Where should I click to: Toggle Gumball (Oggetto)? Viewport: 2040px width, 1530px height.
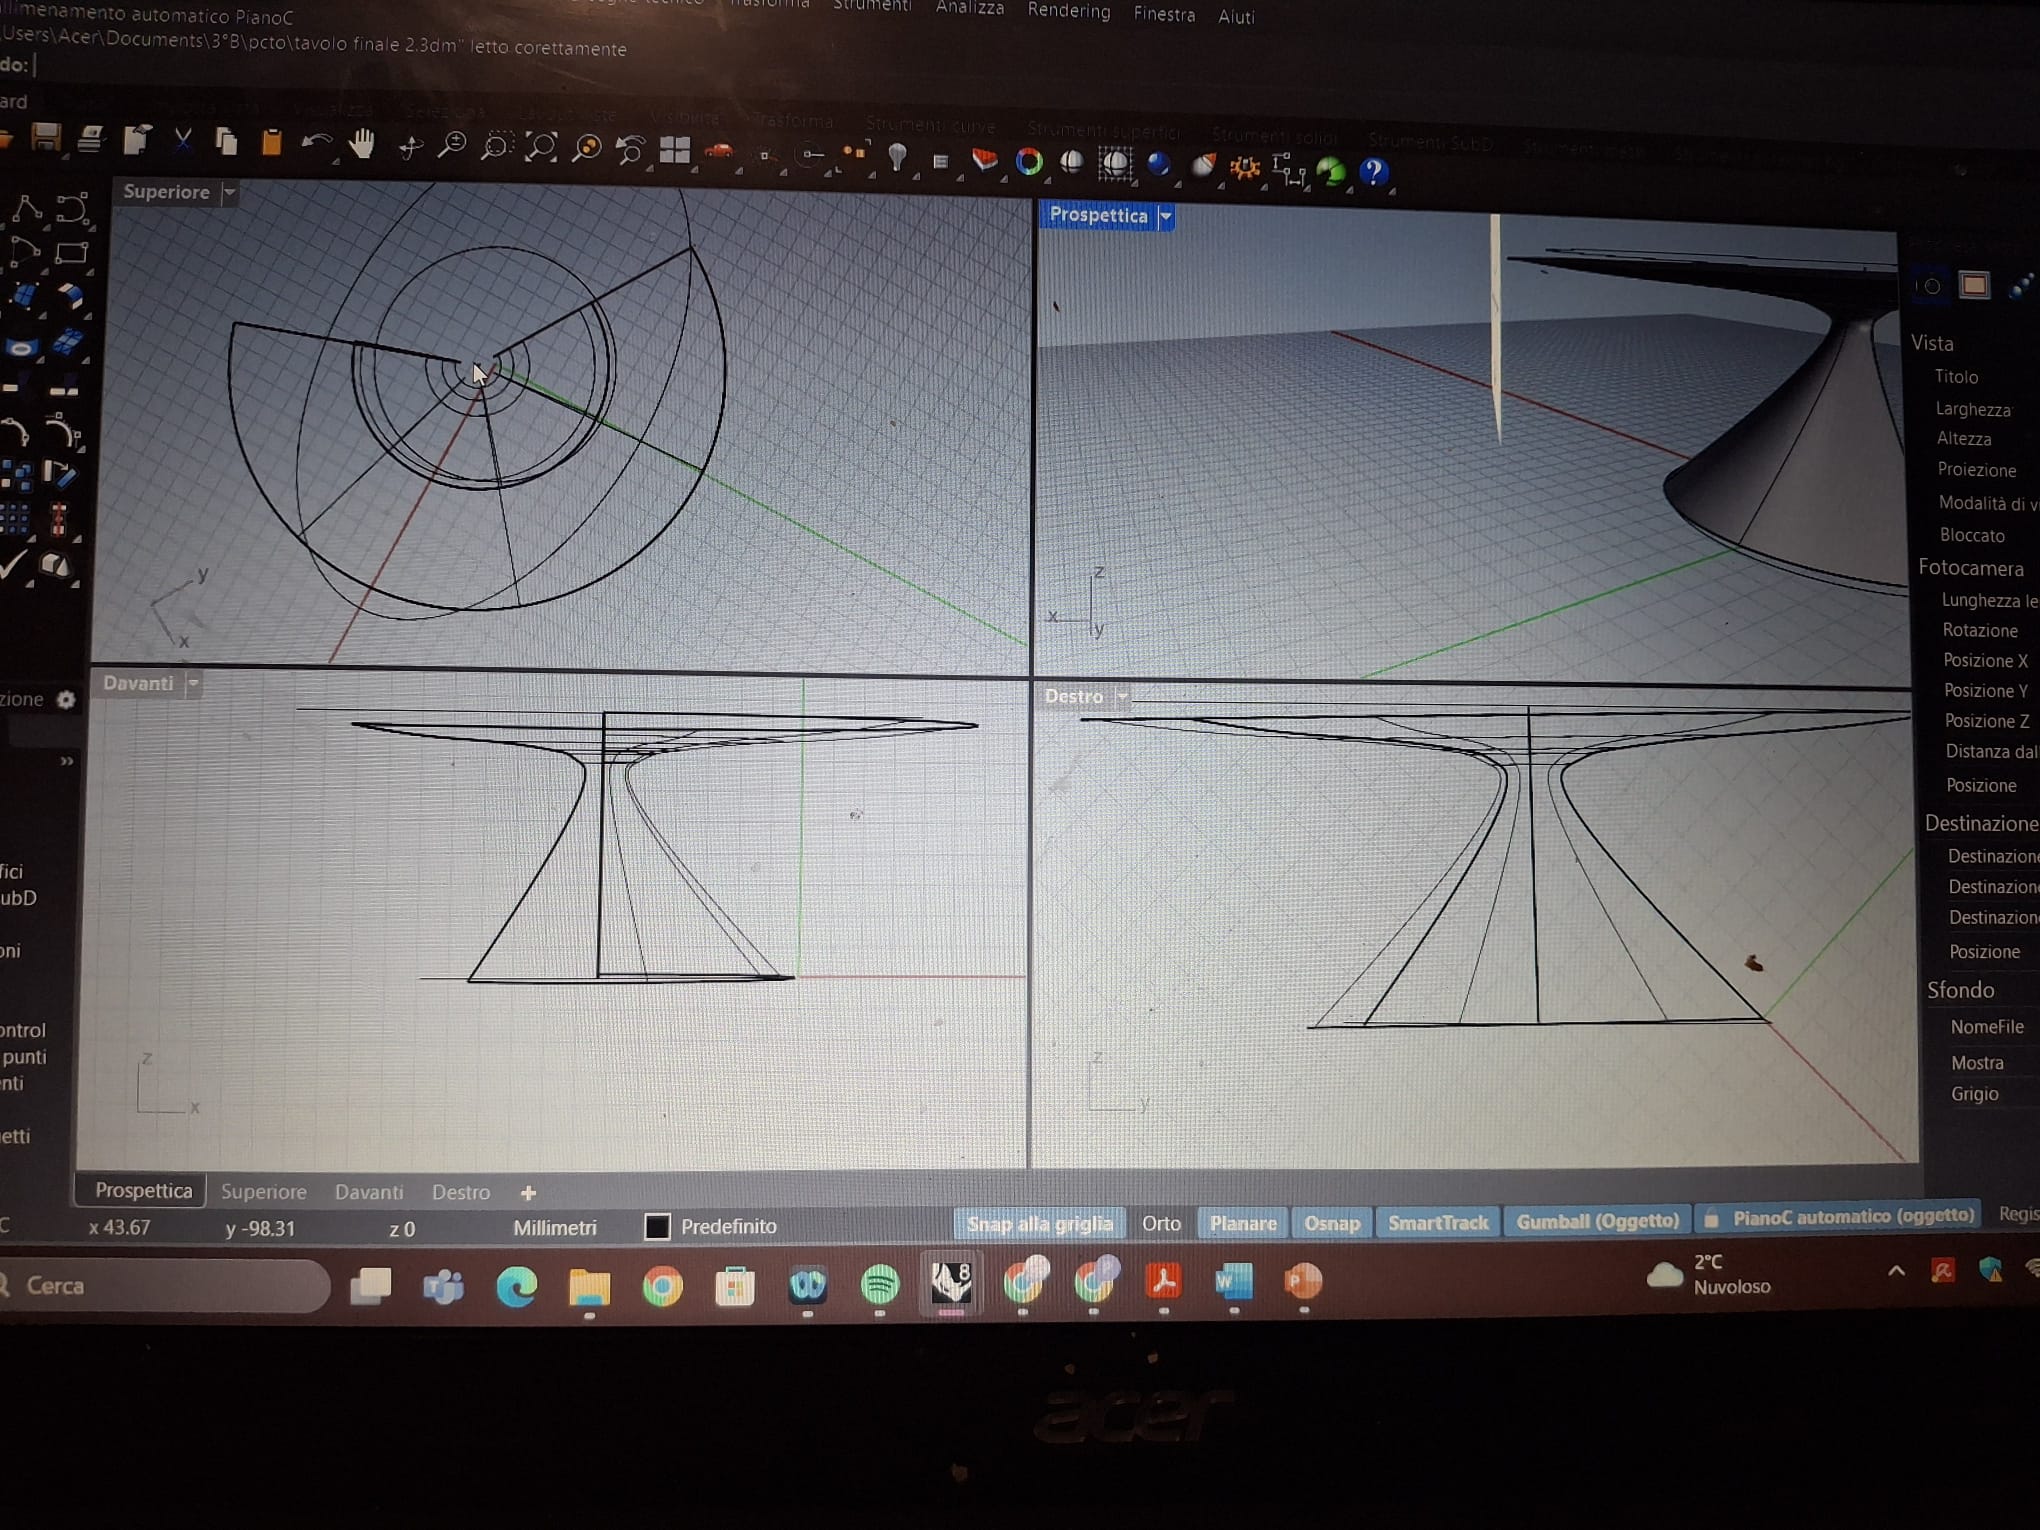point(1598,1220)
